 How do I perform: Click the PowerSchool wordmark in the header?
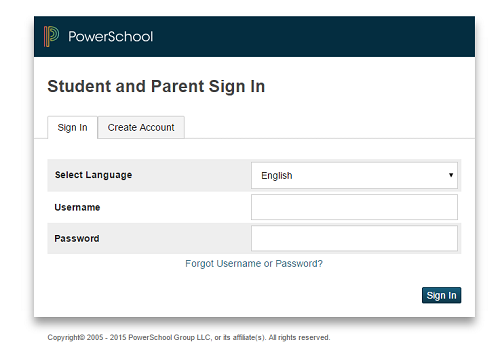[110, 36]
